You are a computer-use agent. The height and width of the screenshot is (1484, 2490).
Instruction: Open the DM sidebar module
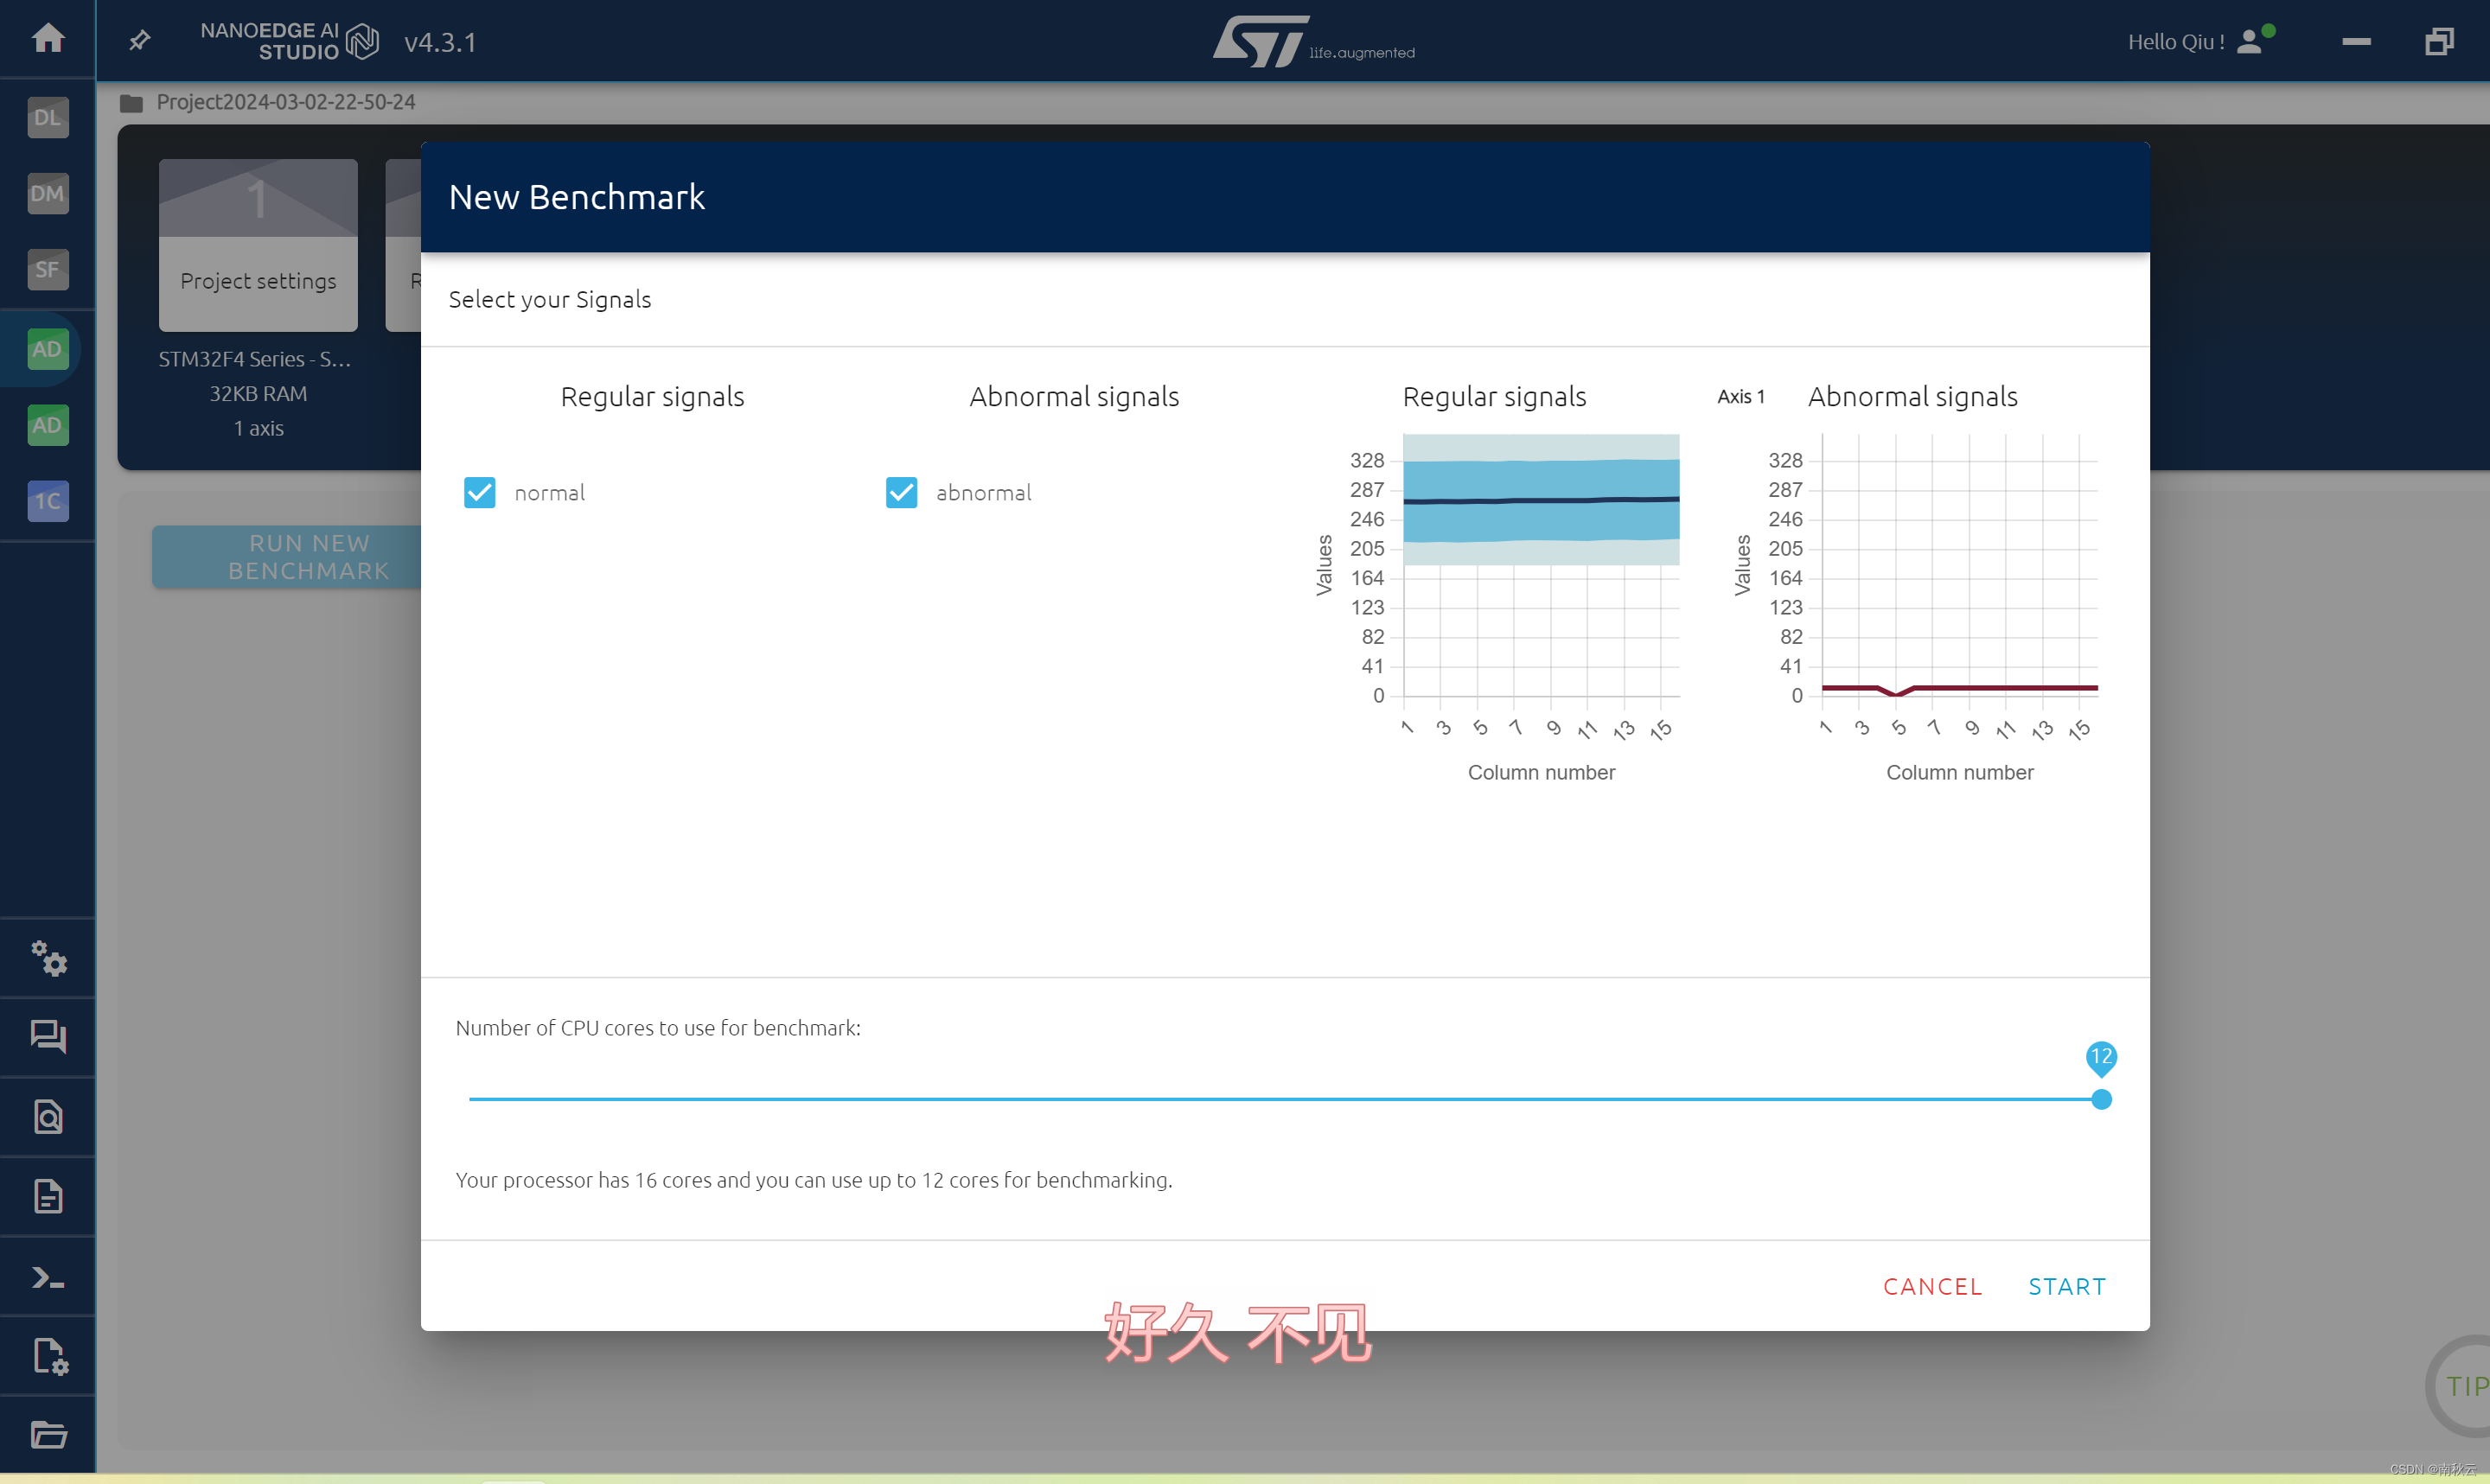point(47,193)
